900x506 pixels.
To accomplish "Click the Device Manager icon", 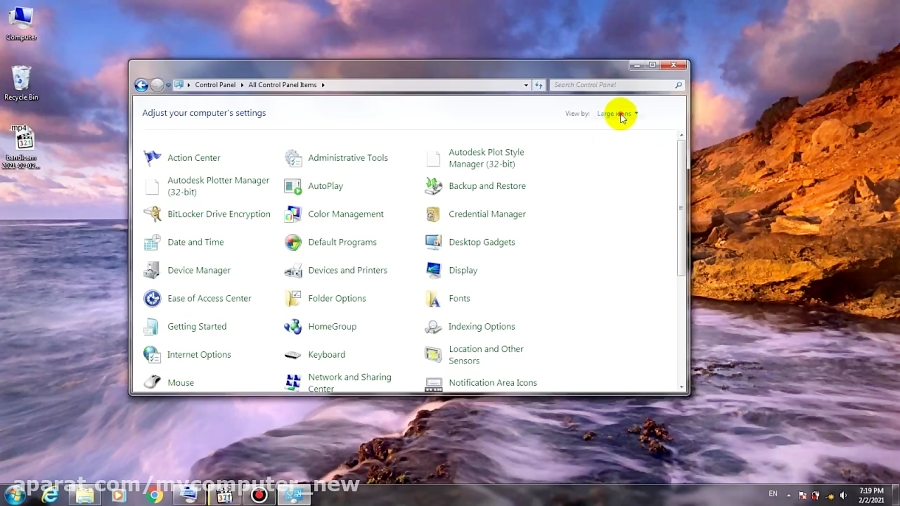I will coord(152,270).
